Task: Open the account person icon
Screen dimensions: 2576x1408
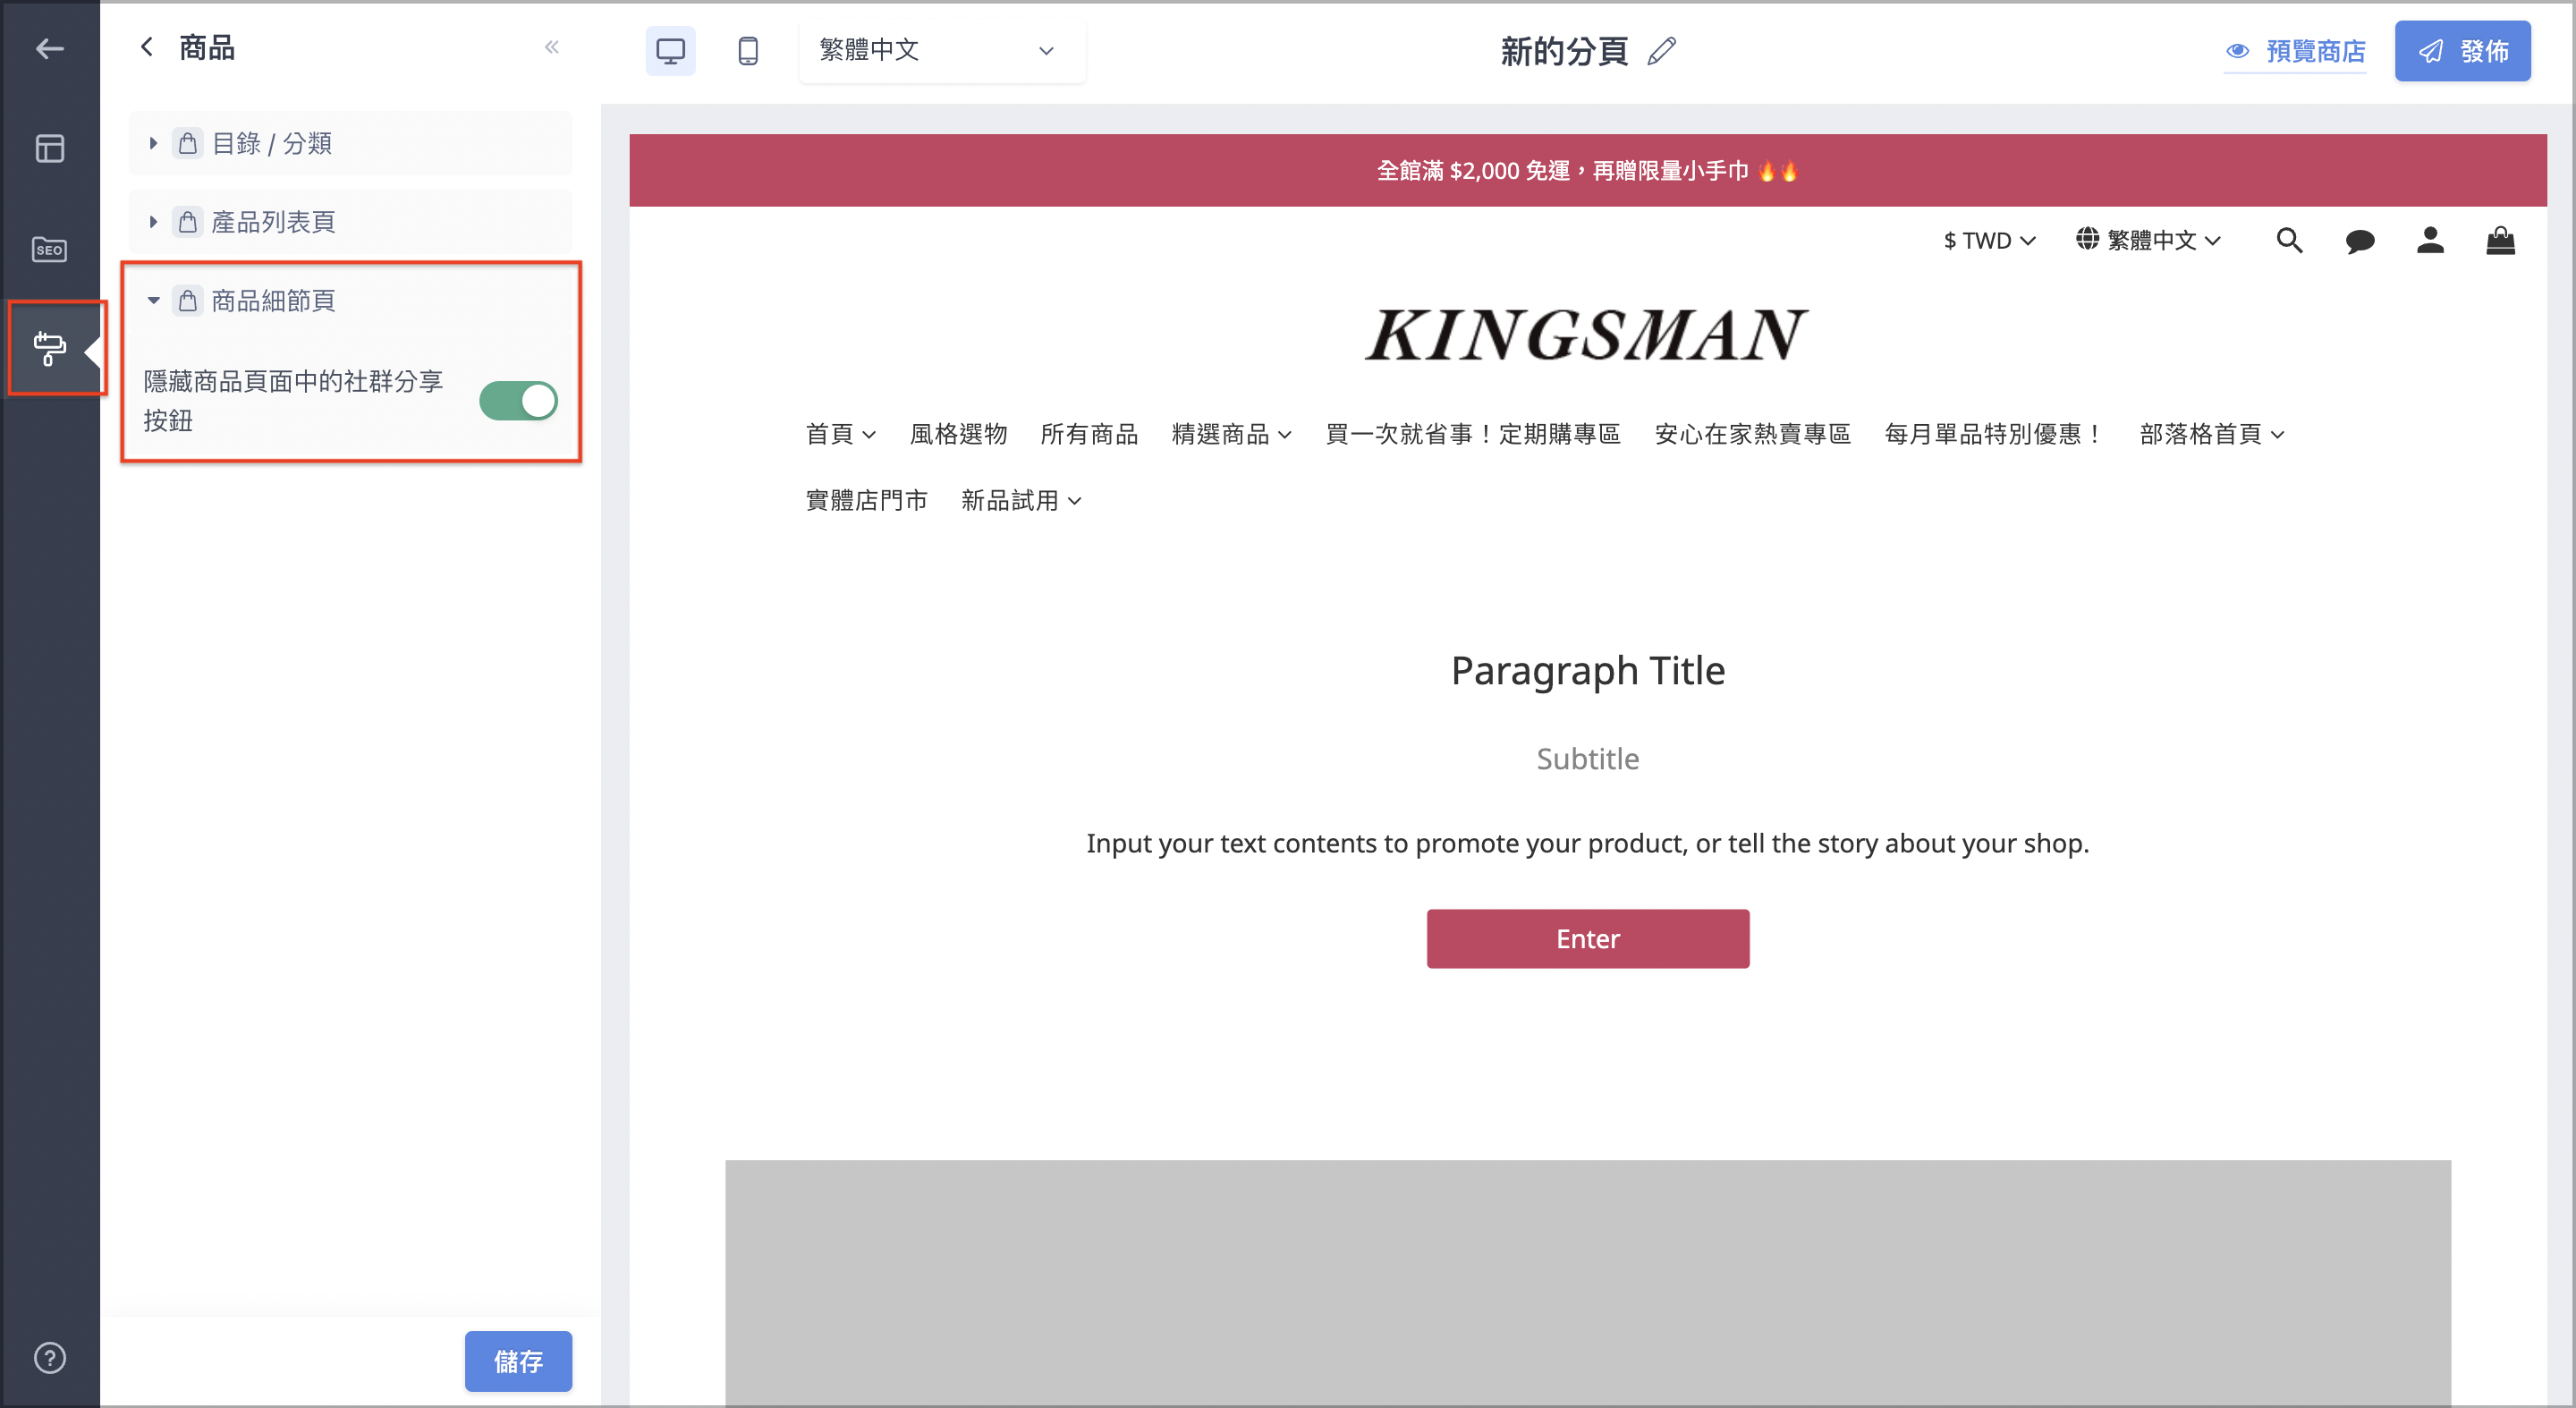Action: pos(2430,240)
